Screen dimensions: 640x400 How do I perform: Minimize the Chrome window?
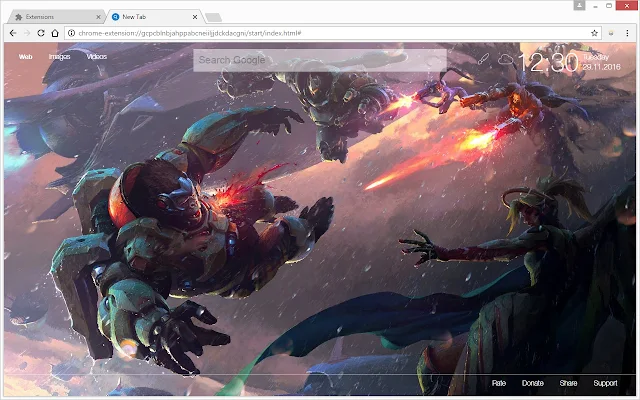[x=596, y=6]
